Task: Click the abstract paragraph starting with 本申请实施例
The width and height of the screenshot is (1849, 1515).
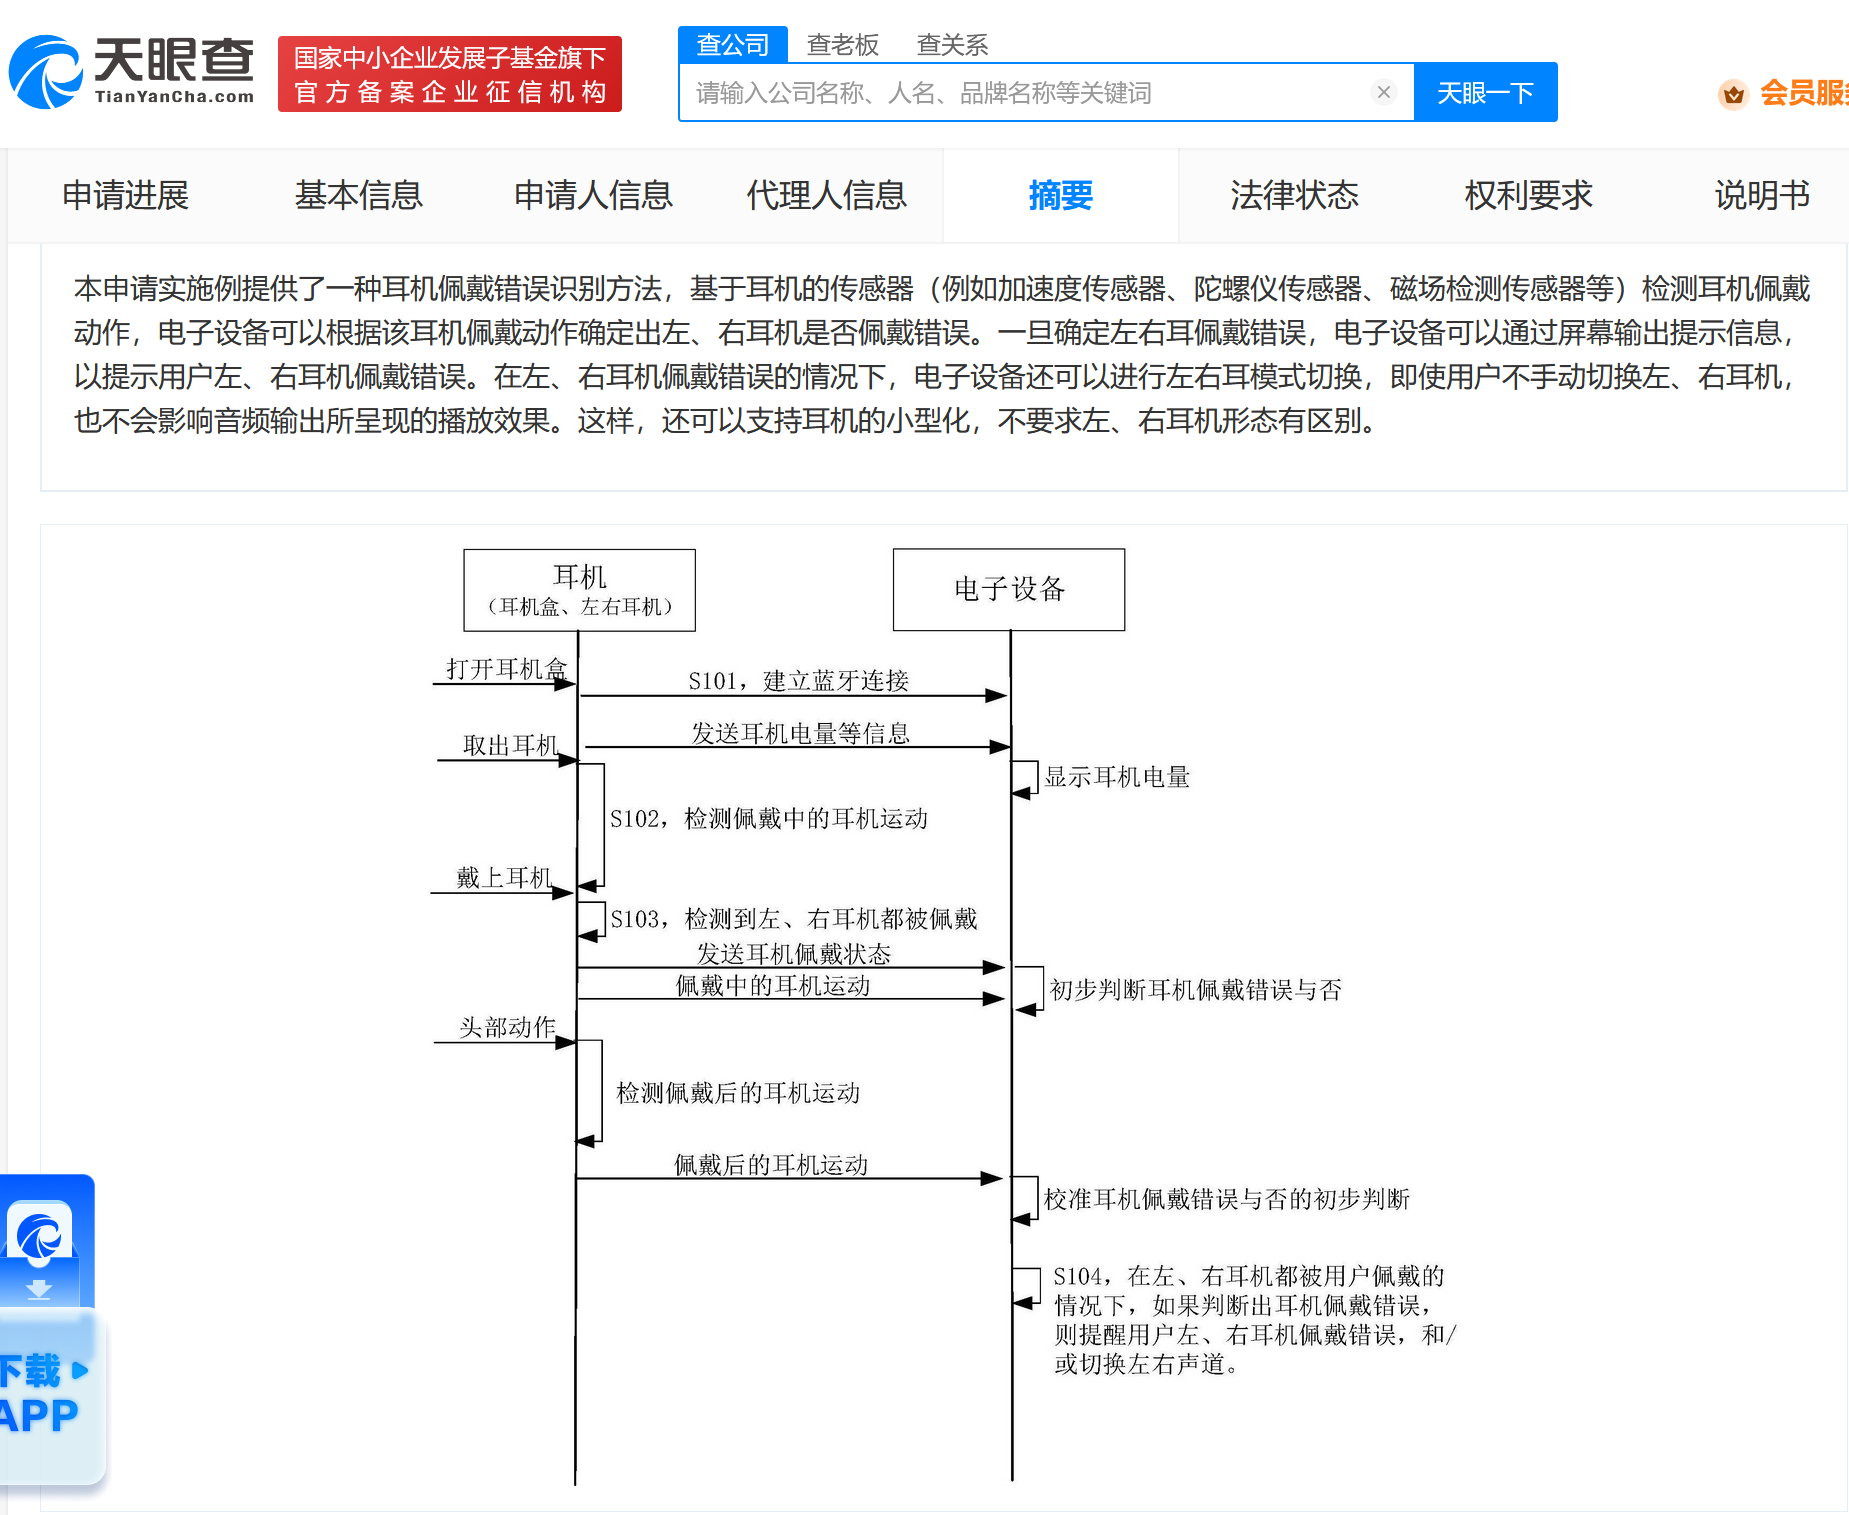Action: (943, 355)
